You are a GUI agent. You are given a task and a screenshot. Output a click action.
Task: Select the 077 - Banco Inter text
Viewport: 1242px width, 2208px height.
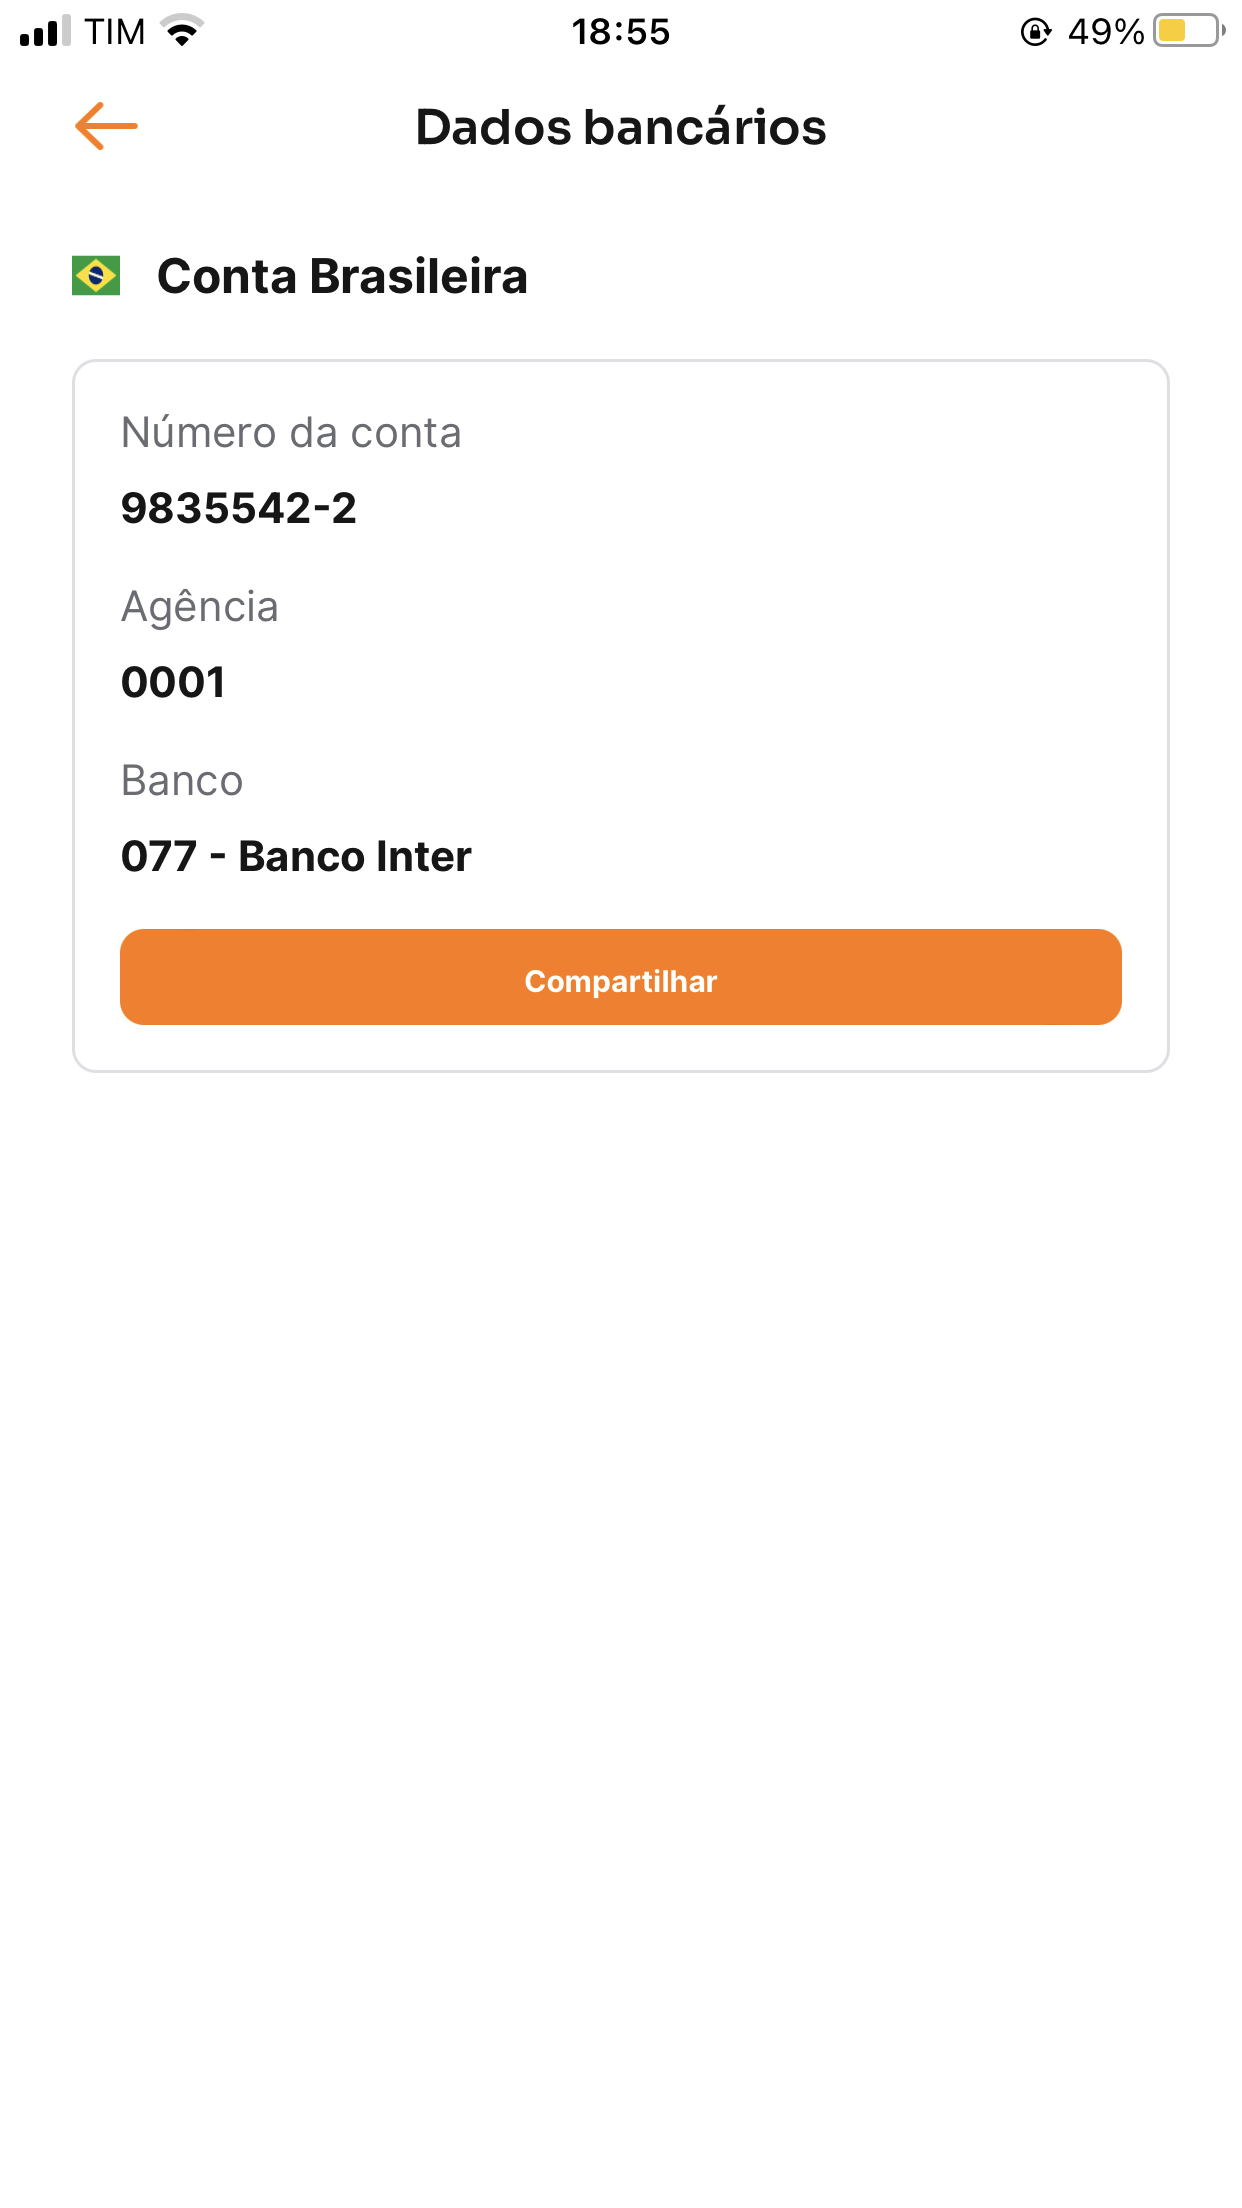pos(296,857)
